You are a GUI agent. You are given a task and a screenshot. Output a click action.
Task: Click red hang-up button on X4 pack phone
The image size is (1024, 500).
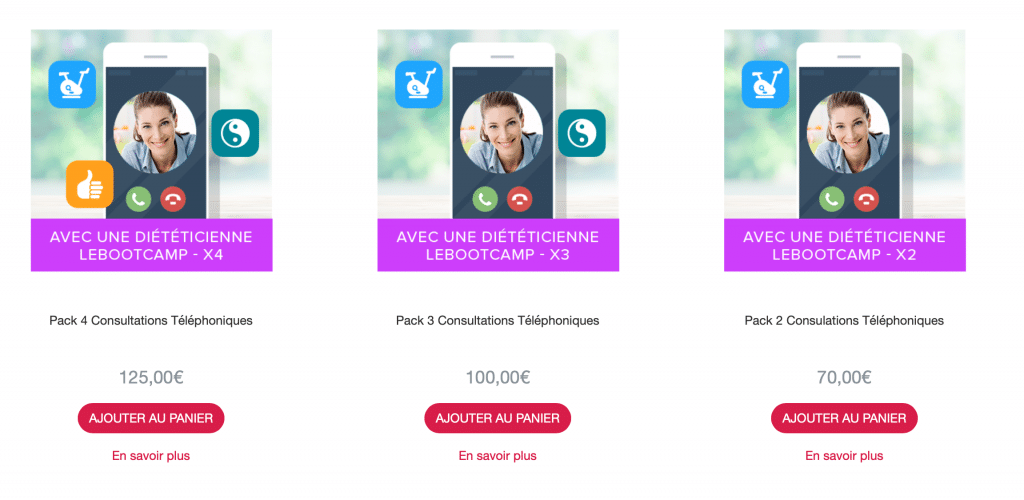(173, 199)
